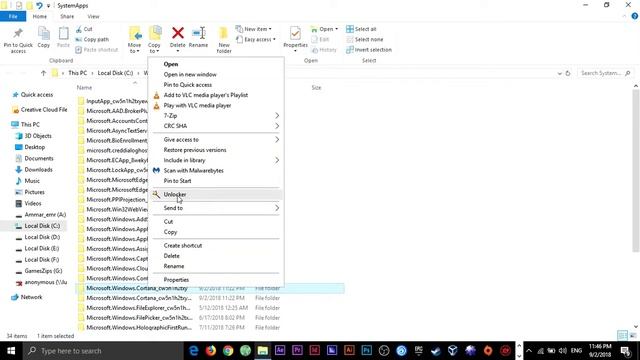
Task: Open the Copy to ribbon button
Action: pos(154,40)
